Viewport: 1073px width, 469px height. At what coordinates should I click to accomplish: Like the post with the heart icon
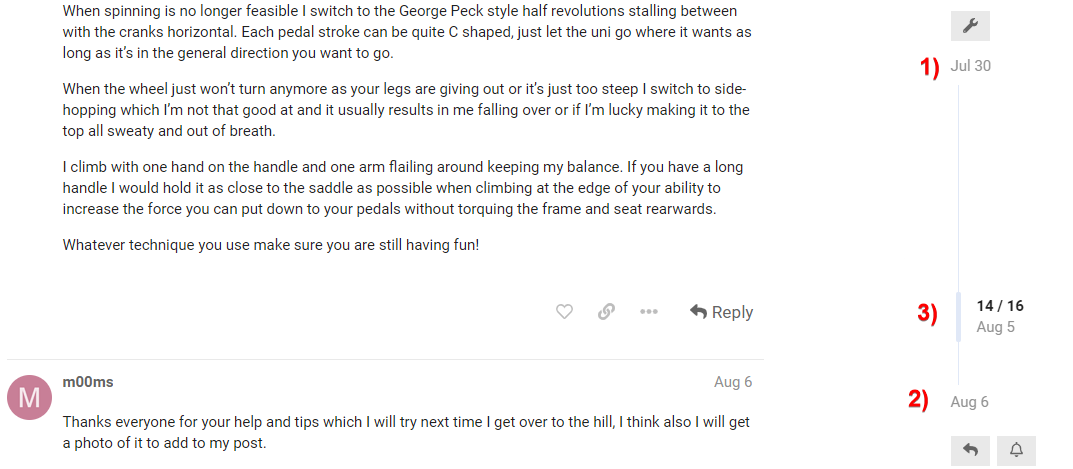tap(564, 312)
